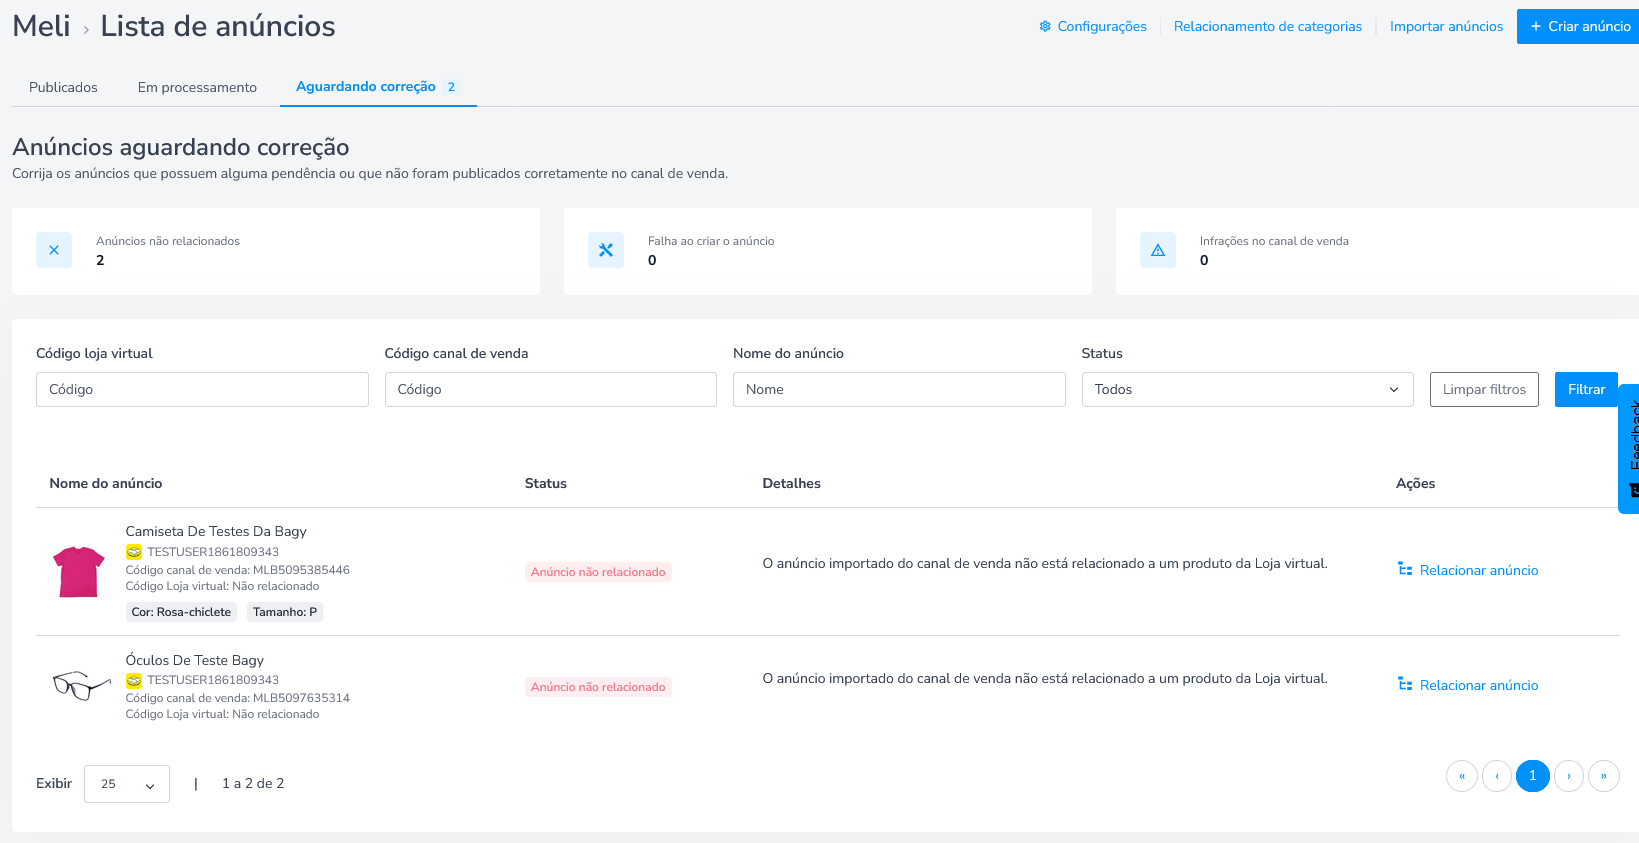The image size is (1639, 843).
Task: Click Detalhes column header
Action: (792, 483)
